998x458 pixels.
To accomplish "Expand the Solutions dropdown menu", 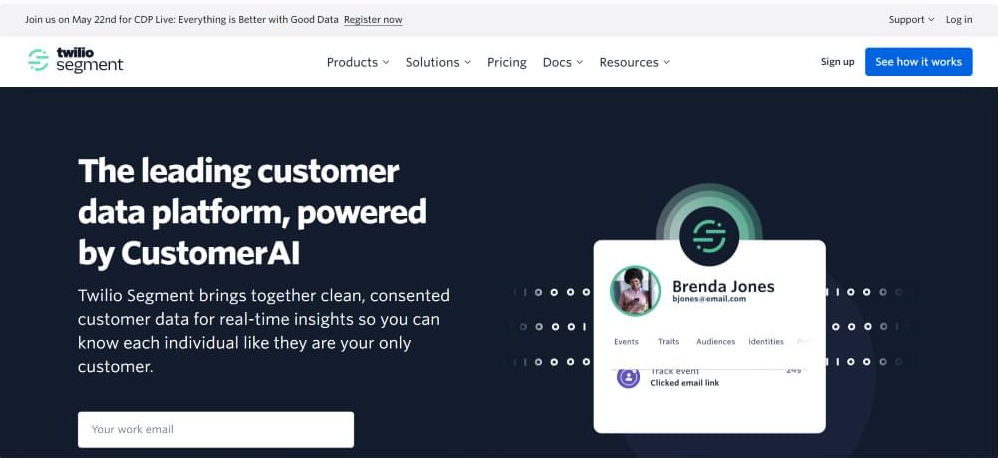I will pyautogui.click(x=438, y=62).
